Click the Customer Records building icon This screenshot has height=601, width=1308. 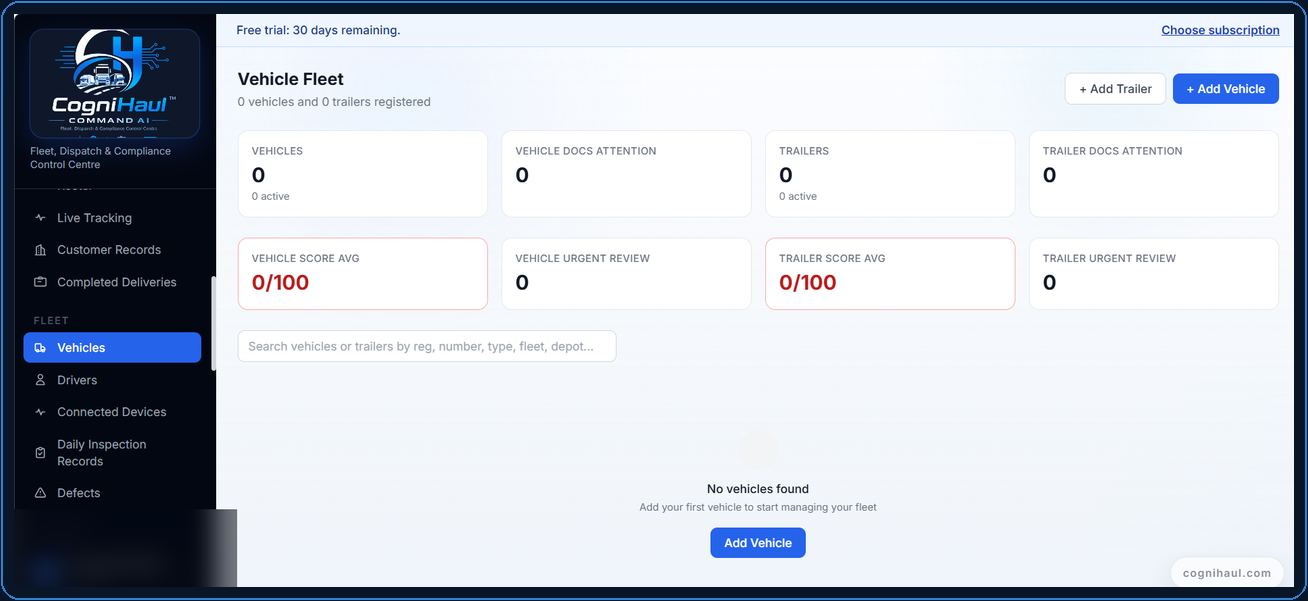click(40, 250)
